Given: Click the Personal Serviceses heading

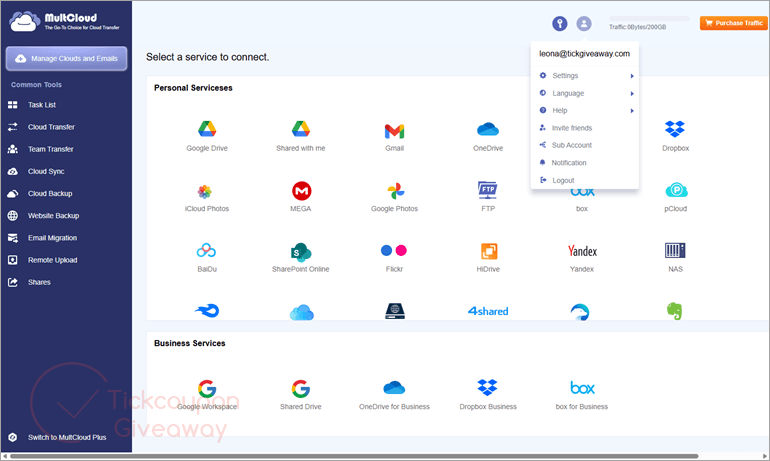Looking at the screenshot, I should pos(193,88).
